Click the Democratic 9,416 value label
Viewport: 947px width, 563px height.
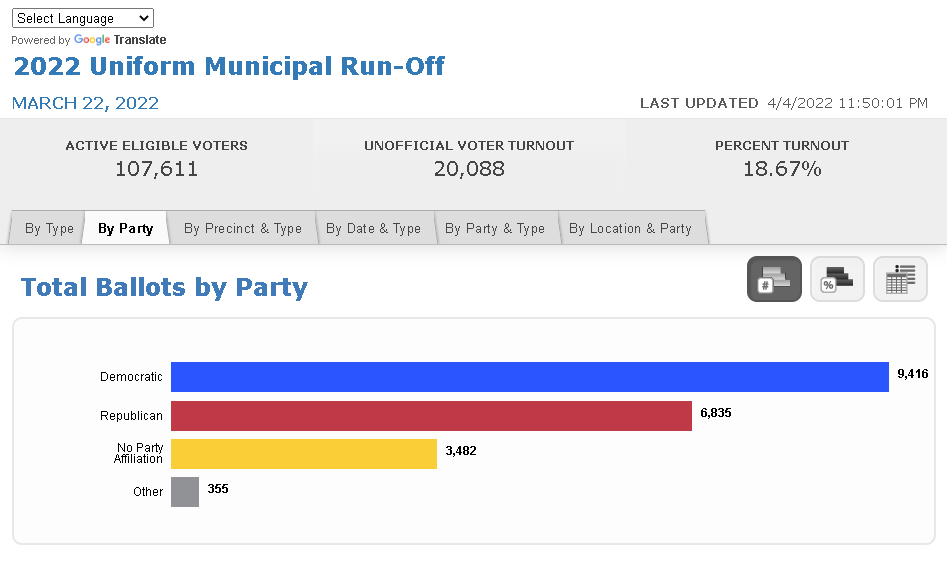[913, 374]
